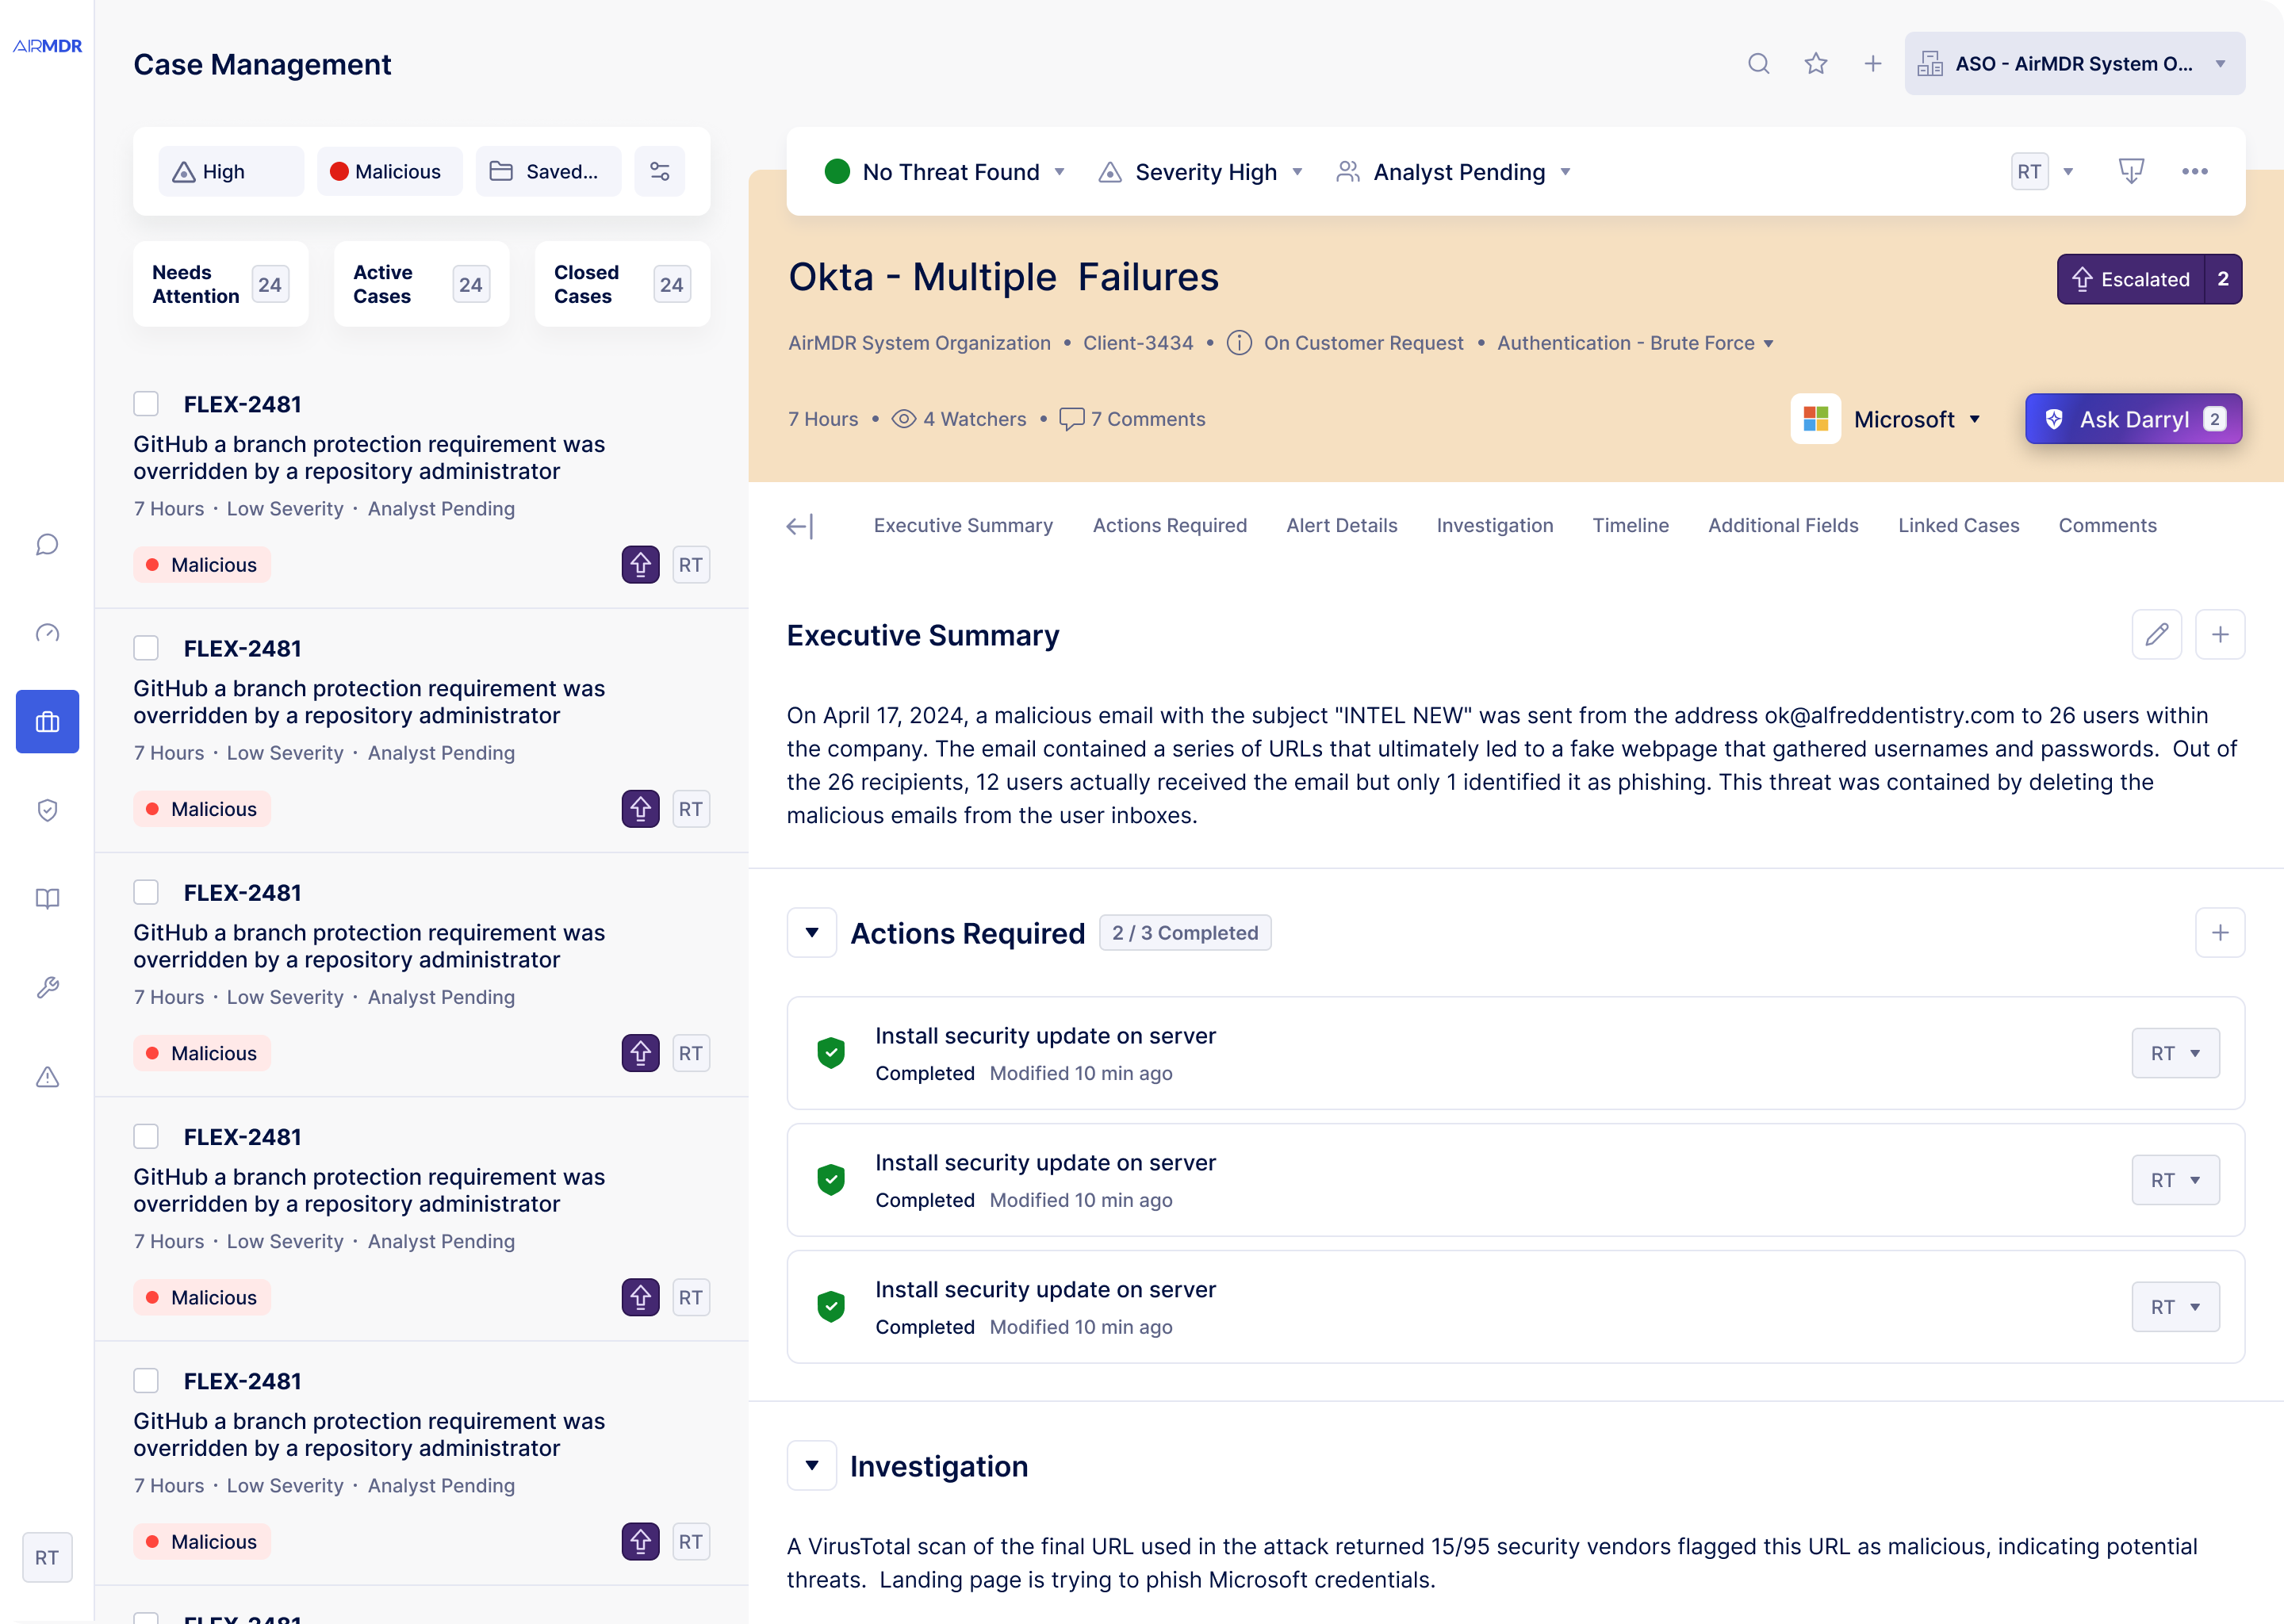The width and height of the screenshot is (2284, 1624).
Task: Collapse the Actions Required section
Action: (x=811, y=932)
